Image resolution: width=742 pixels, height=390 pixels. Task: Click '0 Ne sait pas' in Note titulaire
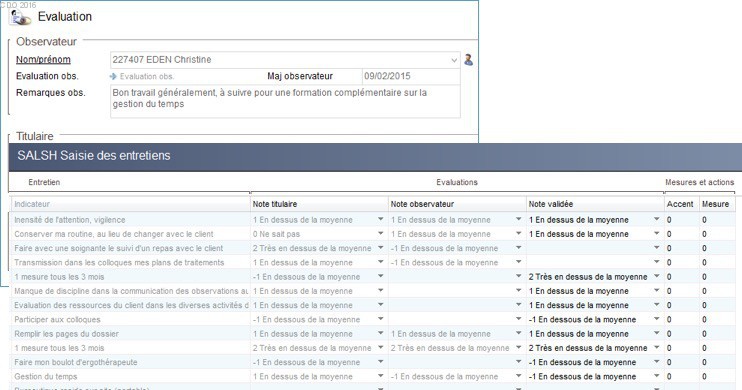(276, 234)
